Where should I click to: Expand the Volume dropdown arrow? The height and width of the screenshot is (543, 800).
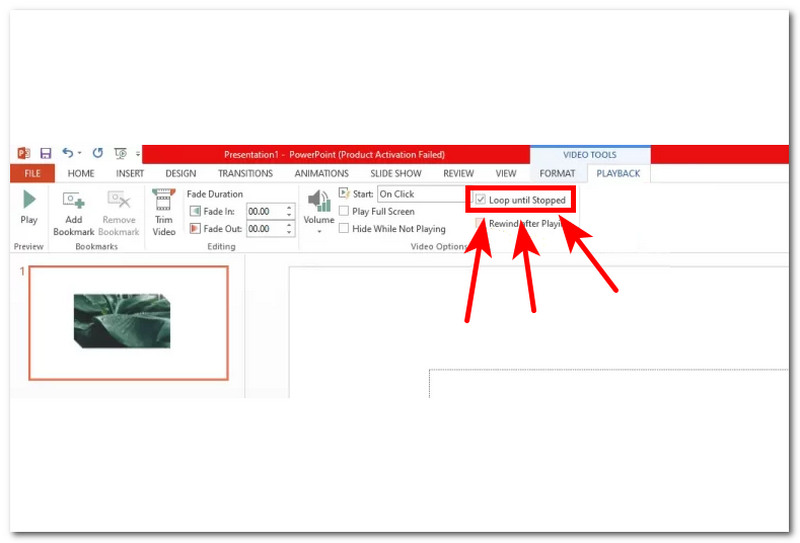pyautogui.click(x=319, y=231)
